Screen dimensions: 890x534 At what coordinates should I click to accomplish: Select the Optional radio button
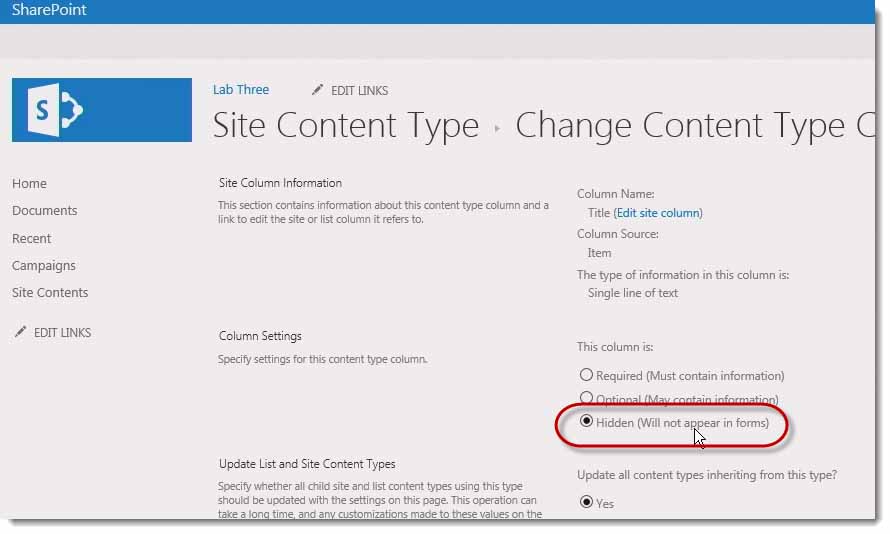tap(586, 398)
